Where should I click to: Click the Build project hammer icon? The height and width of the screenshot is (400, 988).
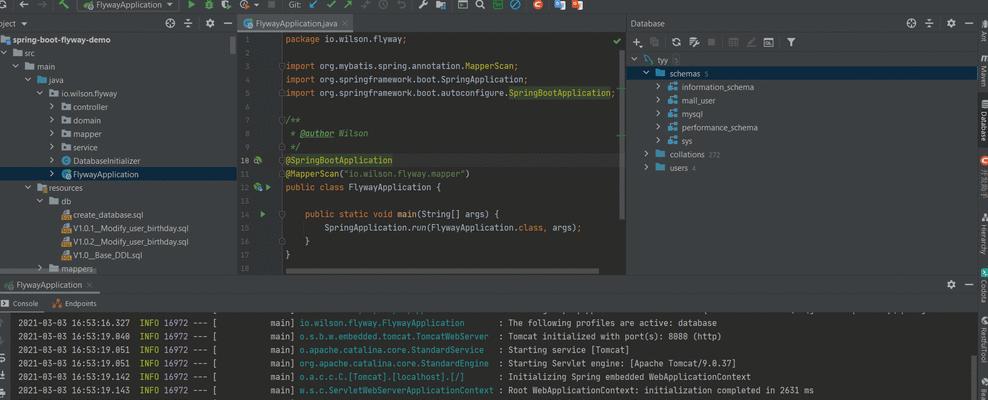click(64, 4)
